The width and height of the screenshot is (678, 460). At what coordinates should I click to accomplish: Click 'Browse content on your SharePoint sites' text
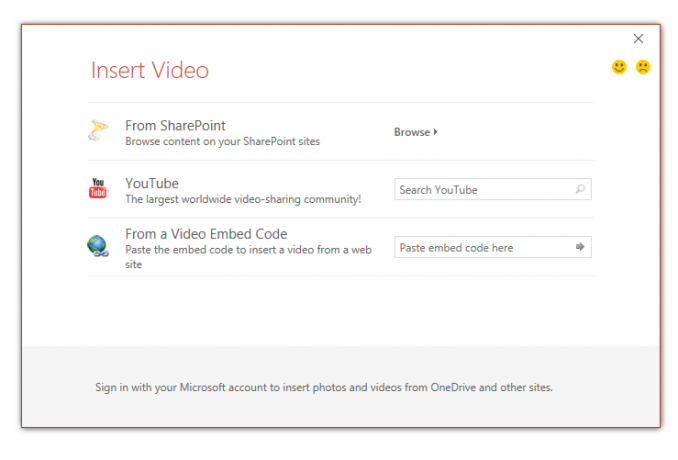pos(222,141)
